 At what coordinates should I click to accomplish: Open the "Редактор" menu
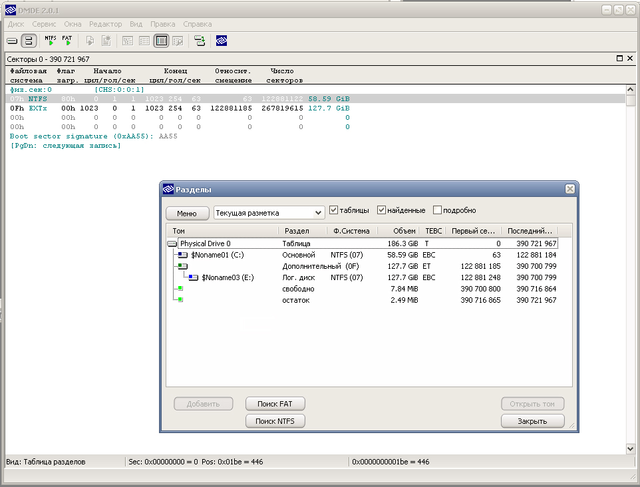105,22
